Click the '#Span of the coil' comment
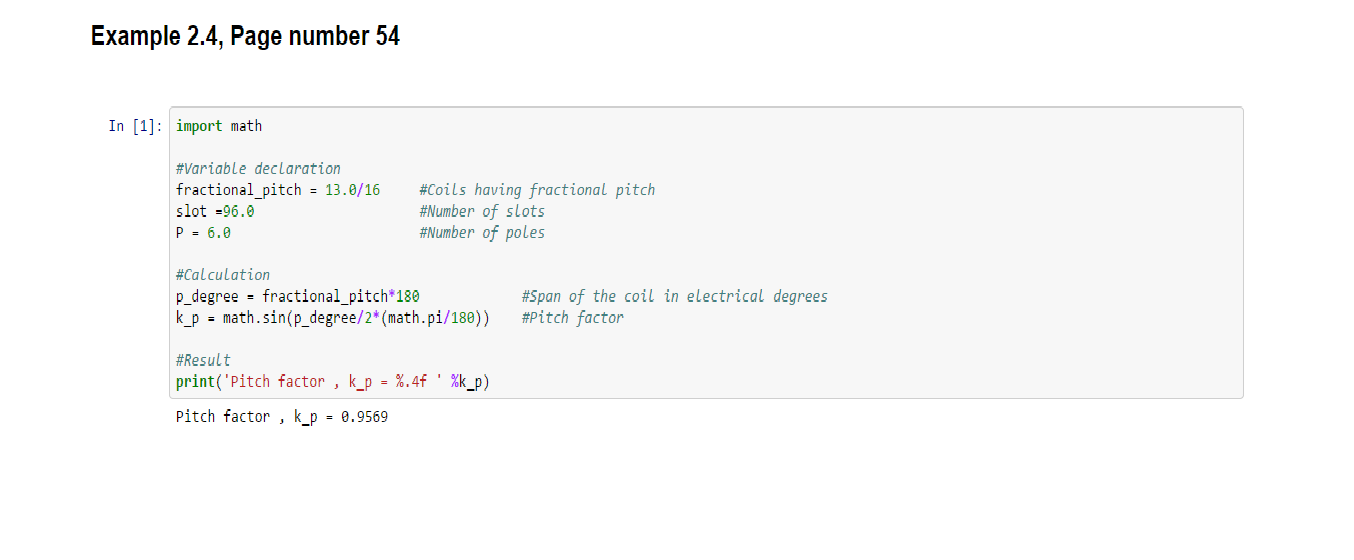 675,296
